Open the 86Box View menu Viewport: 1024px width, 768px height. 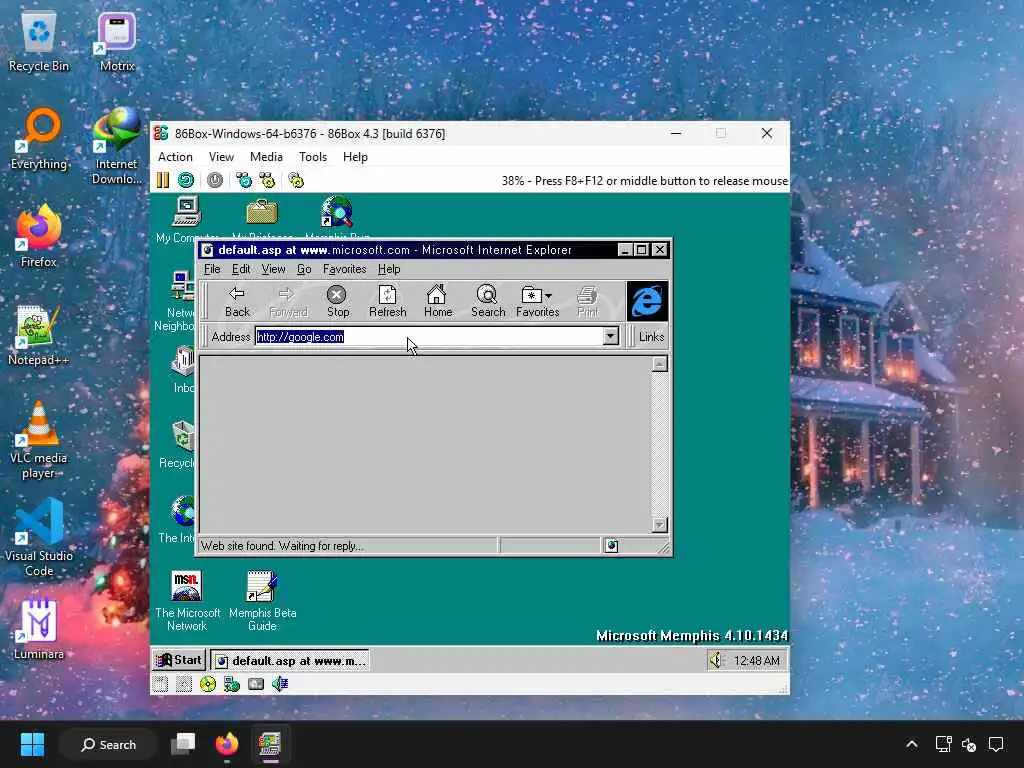click(221, 157)
